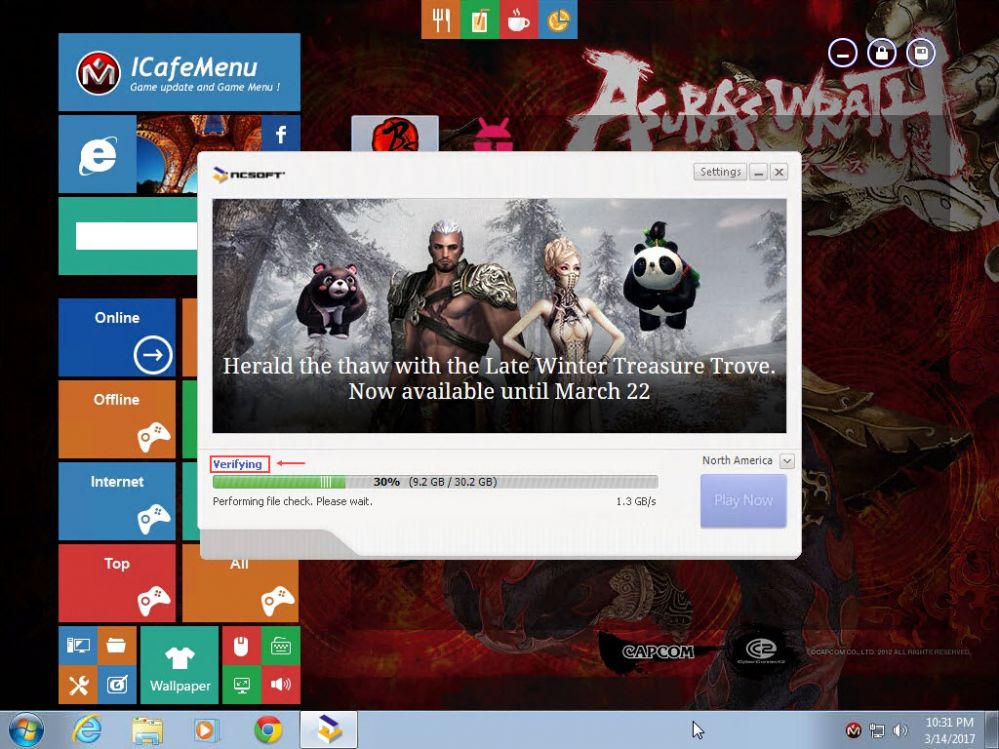
Task: Open the Blade & Soul desktop shortcut
Action: tap(395, 134)
